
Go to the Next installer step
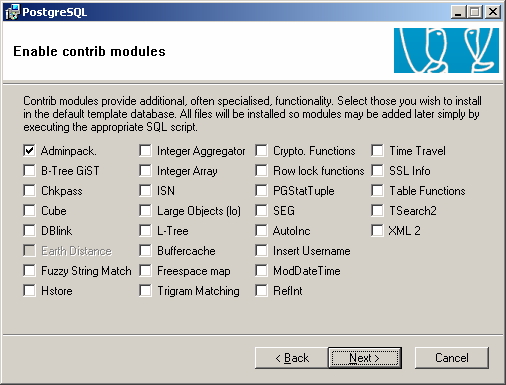pyautogui.click(x=365, y=358)
